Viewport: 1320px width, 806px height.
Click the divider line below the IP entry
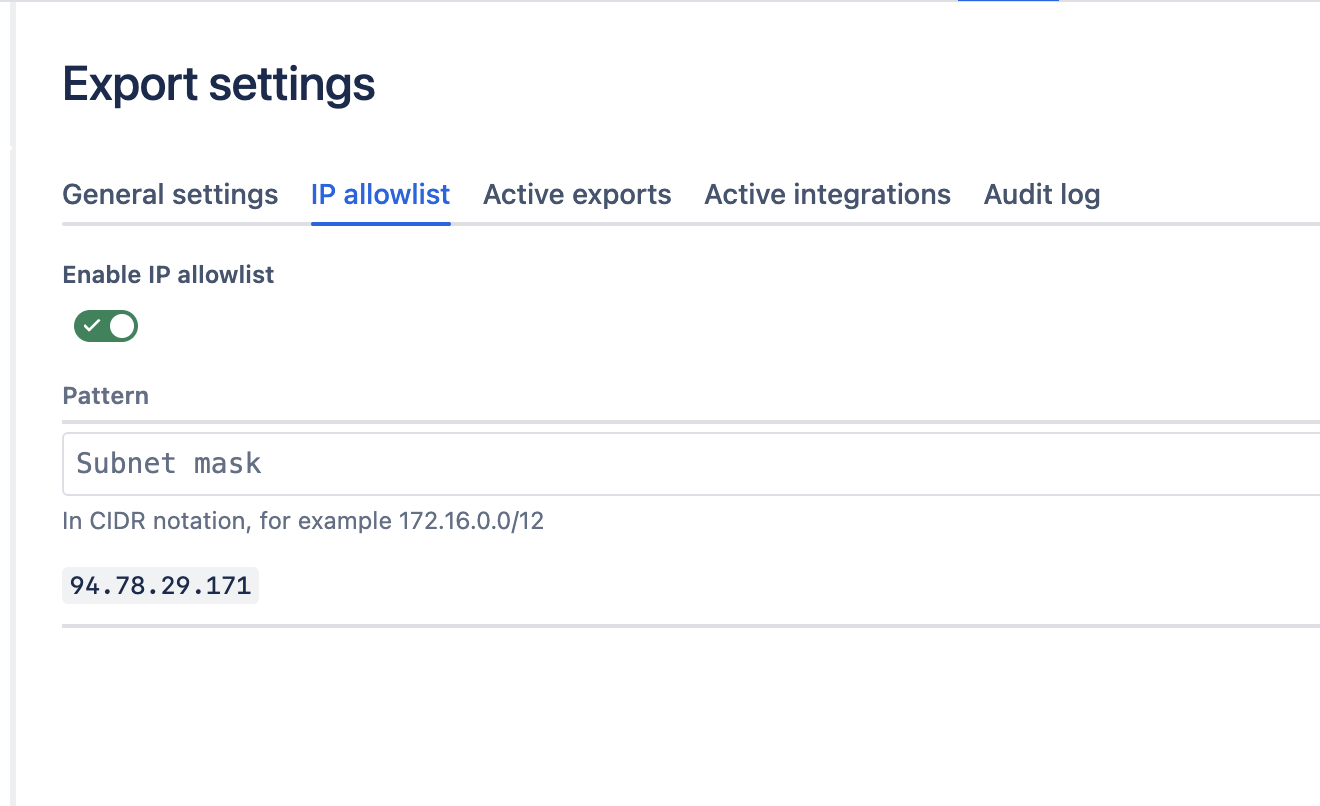pyautogui.click(x=690, y=626)
